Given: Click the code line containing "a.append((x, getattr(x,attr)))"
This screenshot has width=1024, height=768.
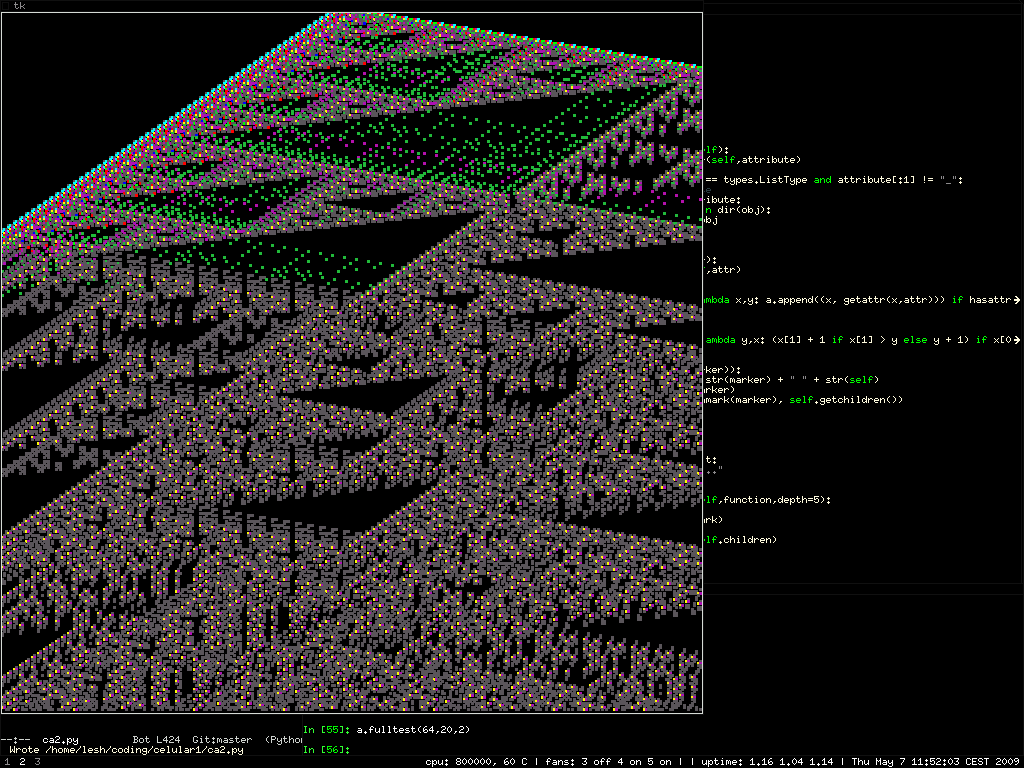Looking at the screenshot, I should pyautogui.click(x=861, y=300).
